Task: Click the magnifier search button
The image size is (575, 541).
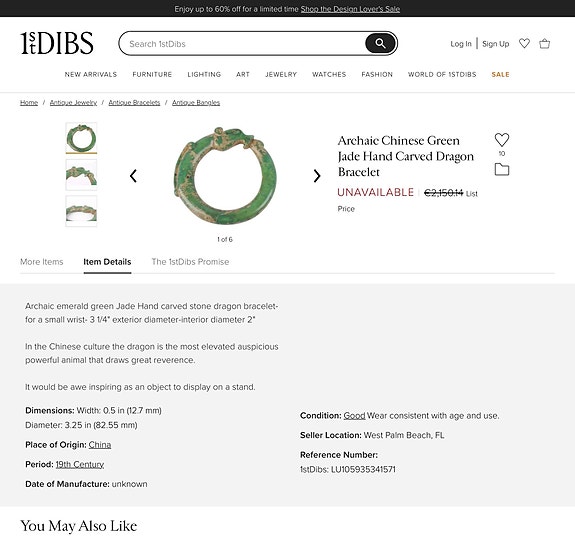Action: coord(380,44)
